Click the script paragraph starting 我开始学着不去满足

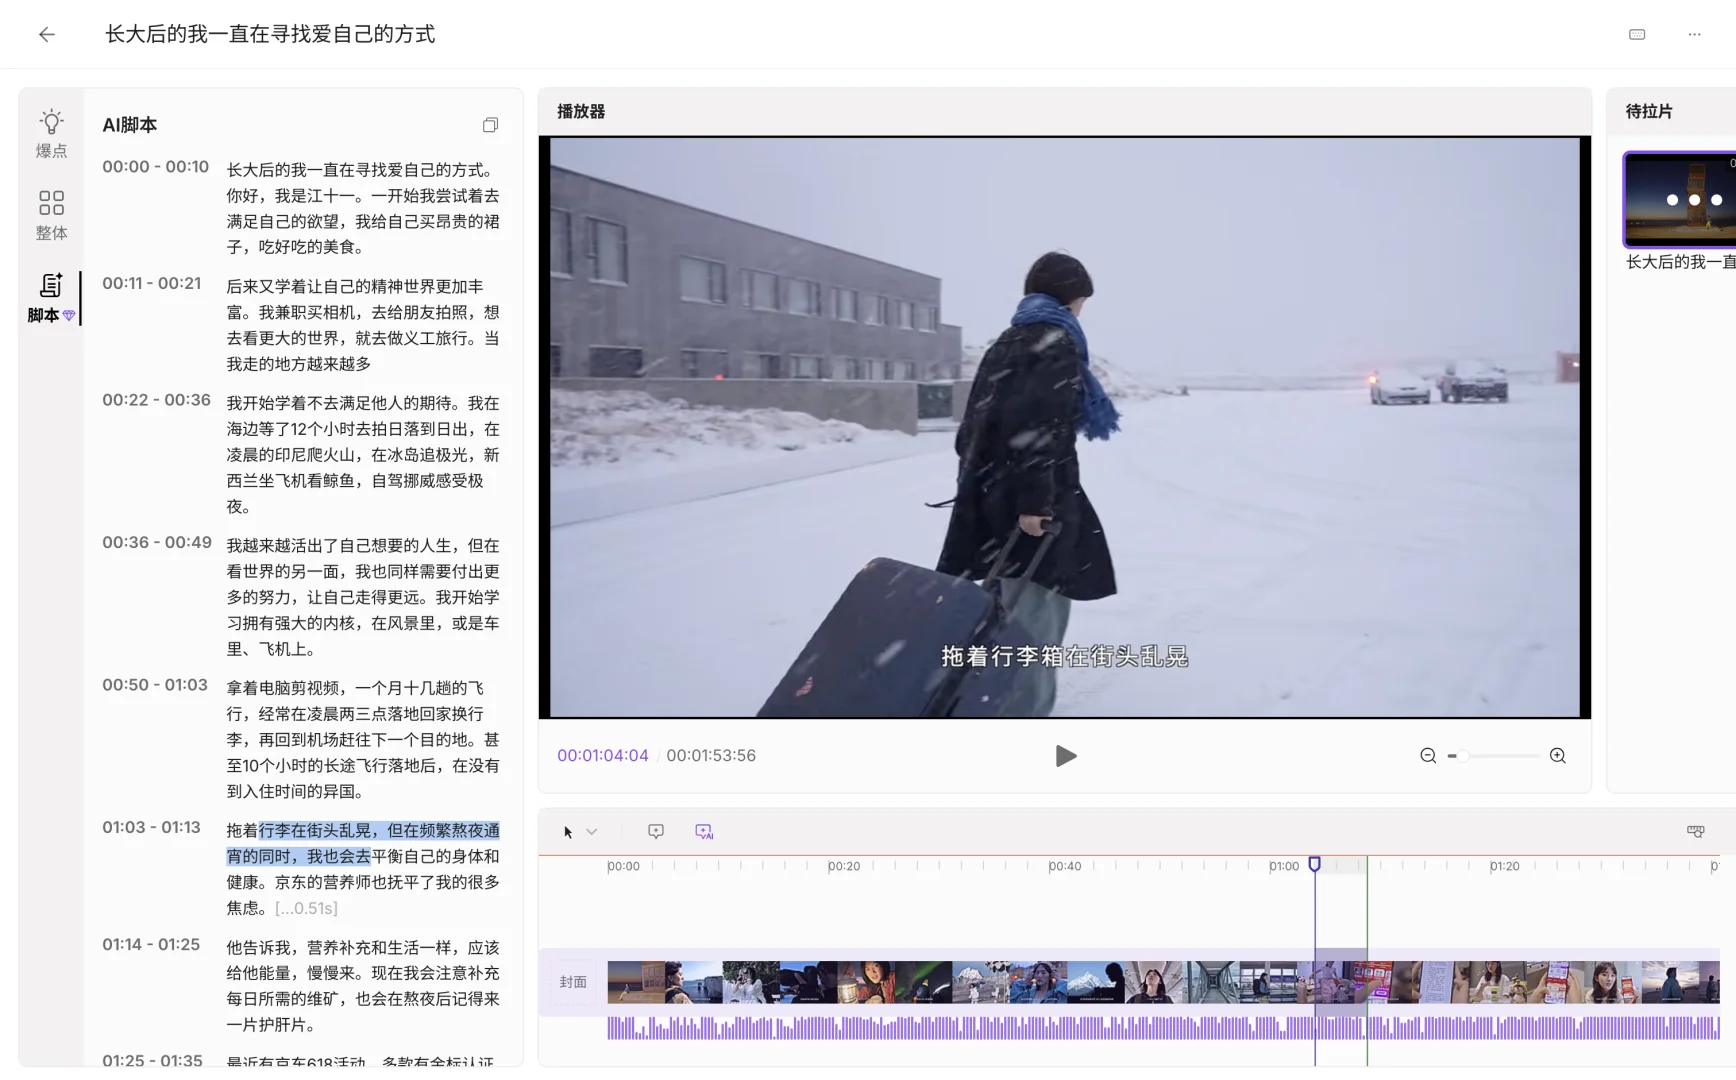(x=363, y=455)
